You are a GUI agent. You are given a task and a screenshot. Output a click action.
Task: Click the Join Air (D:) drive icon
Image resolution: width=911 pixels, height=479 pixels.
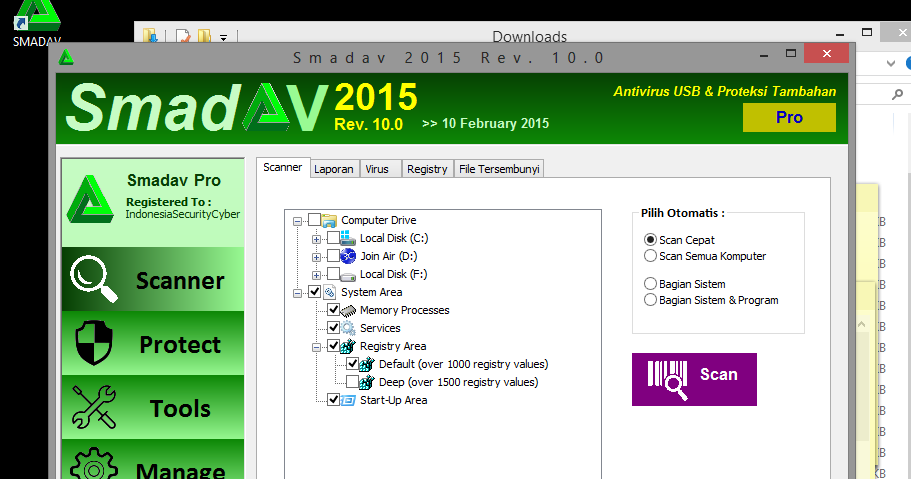click(x=348, y=256)
